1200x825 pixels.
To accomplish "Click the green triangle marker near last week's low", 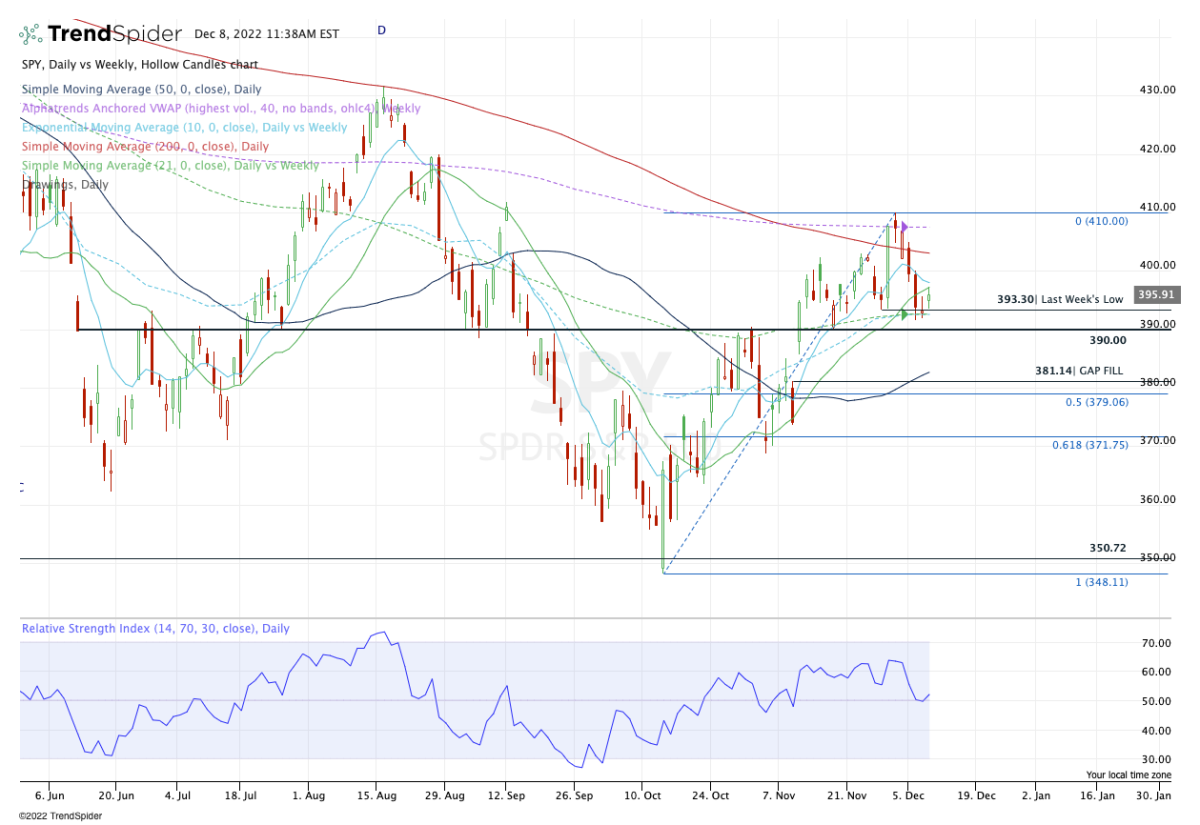I will 905,314.
